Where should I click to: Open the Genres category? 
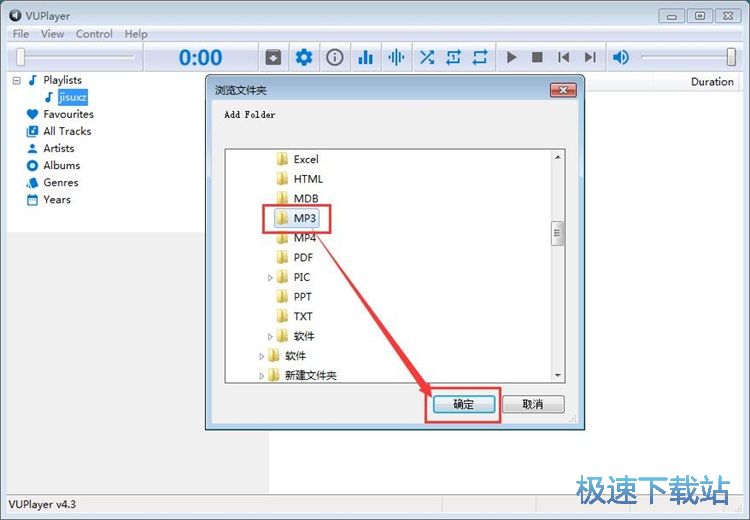(60, 183)
